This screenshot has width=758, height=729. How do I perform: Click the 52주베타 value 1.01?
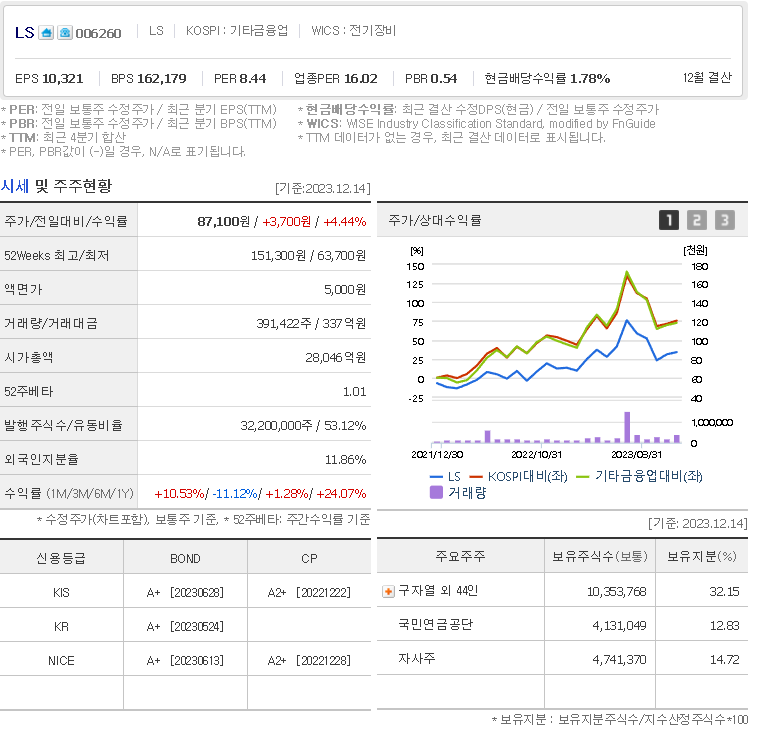pos(354,391)
